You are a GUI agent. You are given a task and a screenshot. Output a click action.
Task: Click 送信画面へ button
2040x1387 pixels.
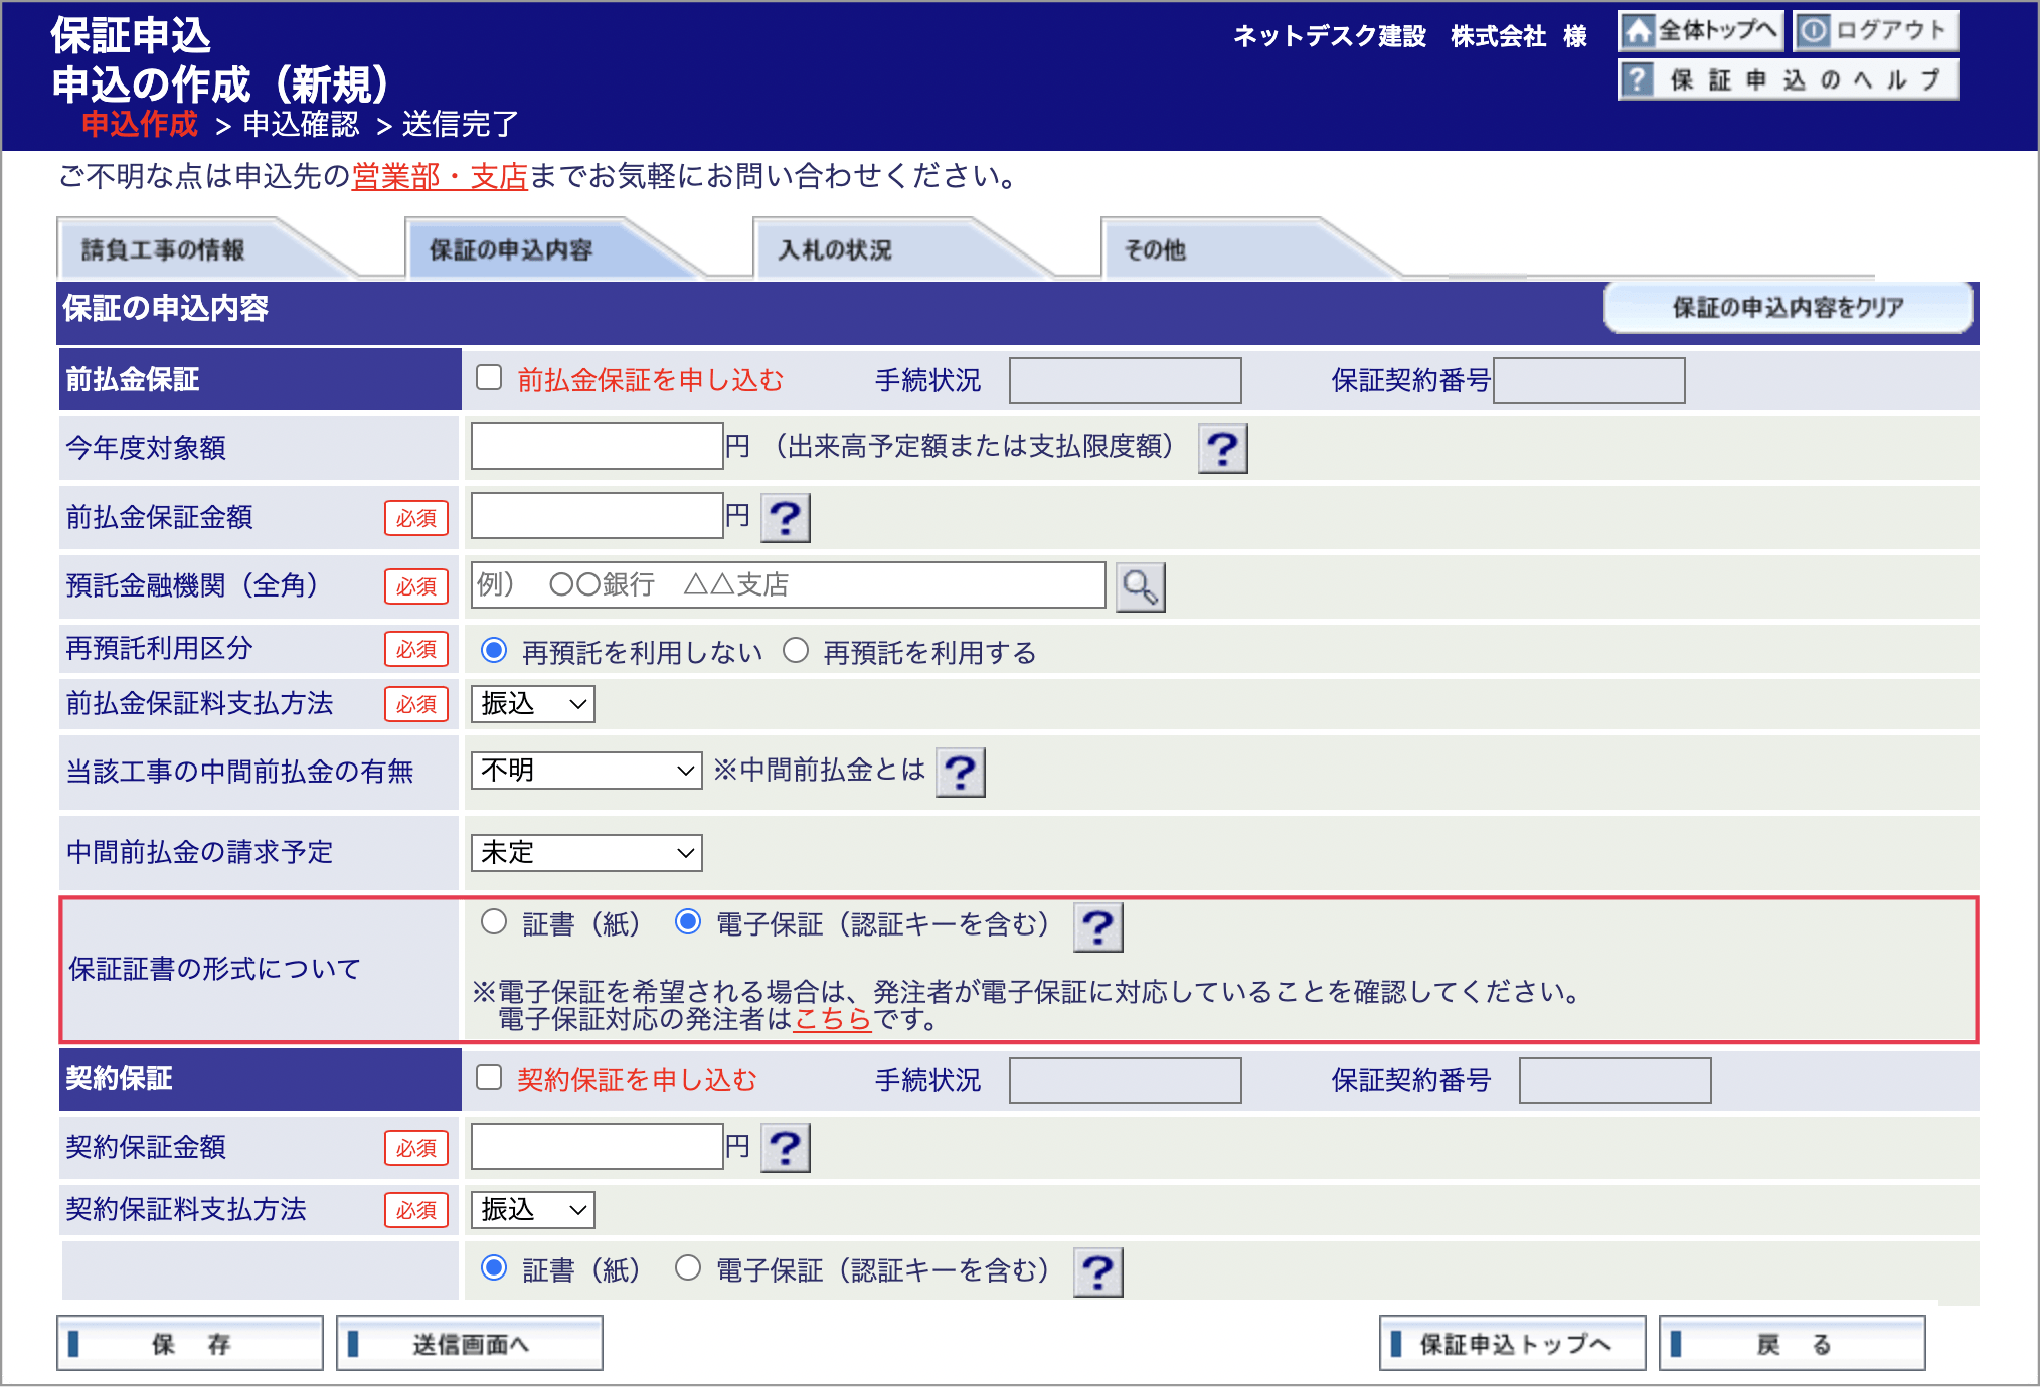(470, 1344)
